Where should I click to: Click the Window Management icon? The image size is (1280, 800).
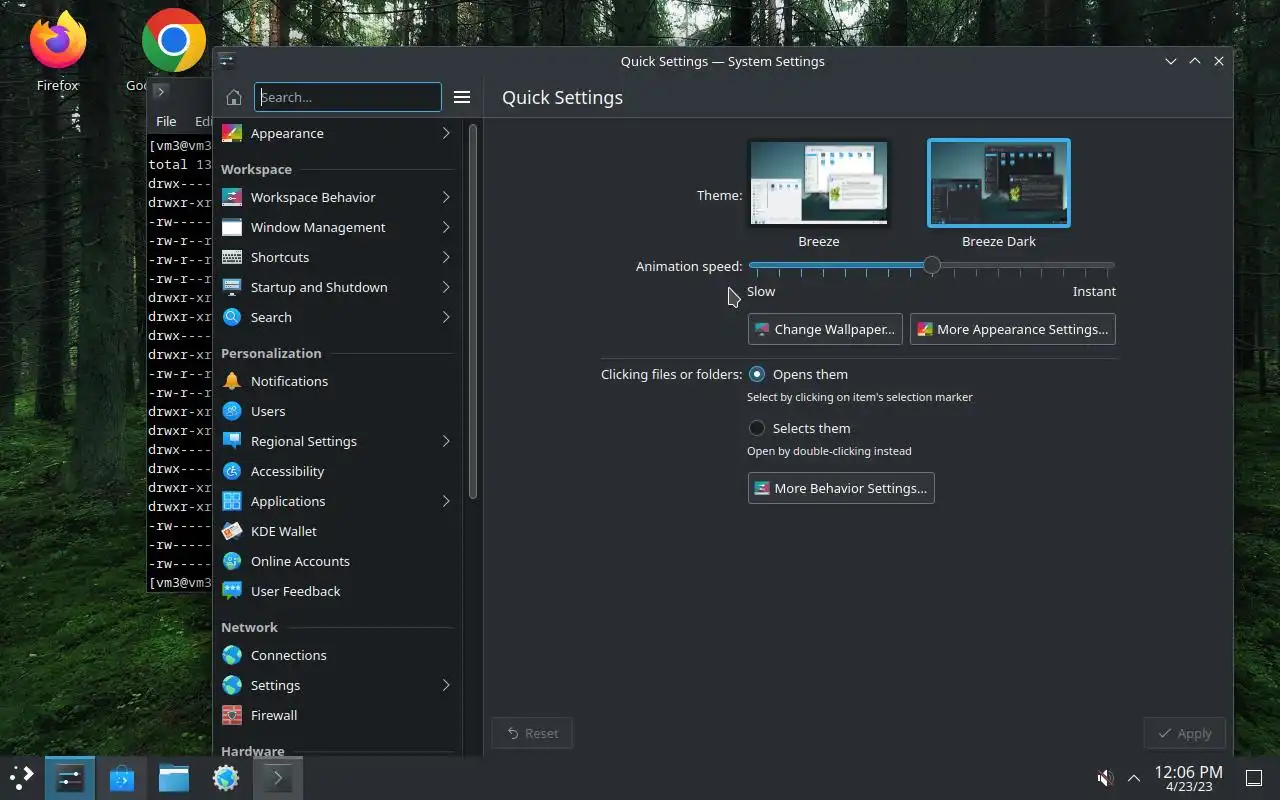(232, 227)
